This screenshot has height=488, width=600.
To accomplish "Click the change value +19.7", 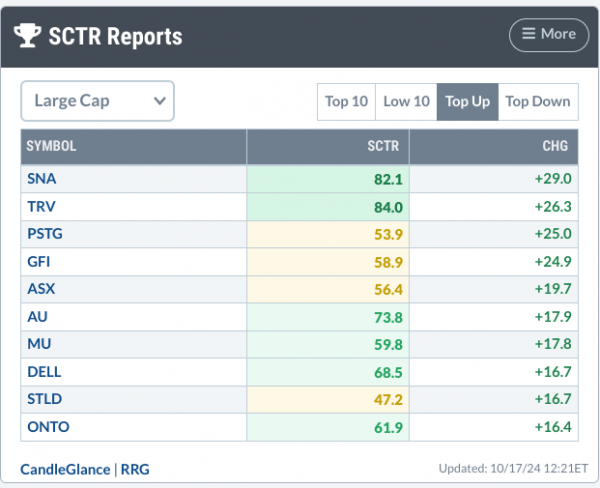I will click(553, 289).
